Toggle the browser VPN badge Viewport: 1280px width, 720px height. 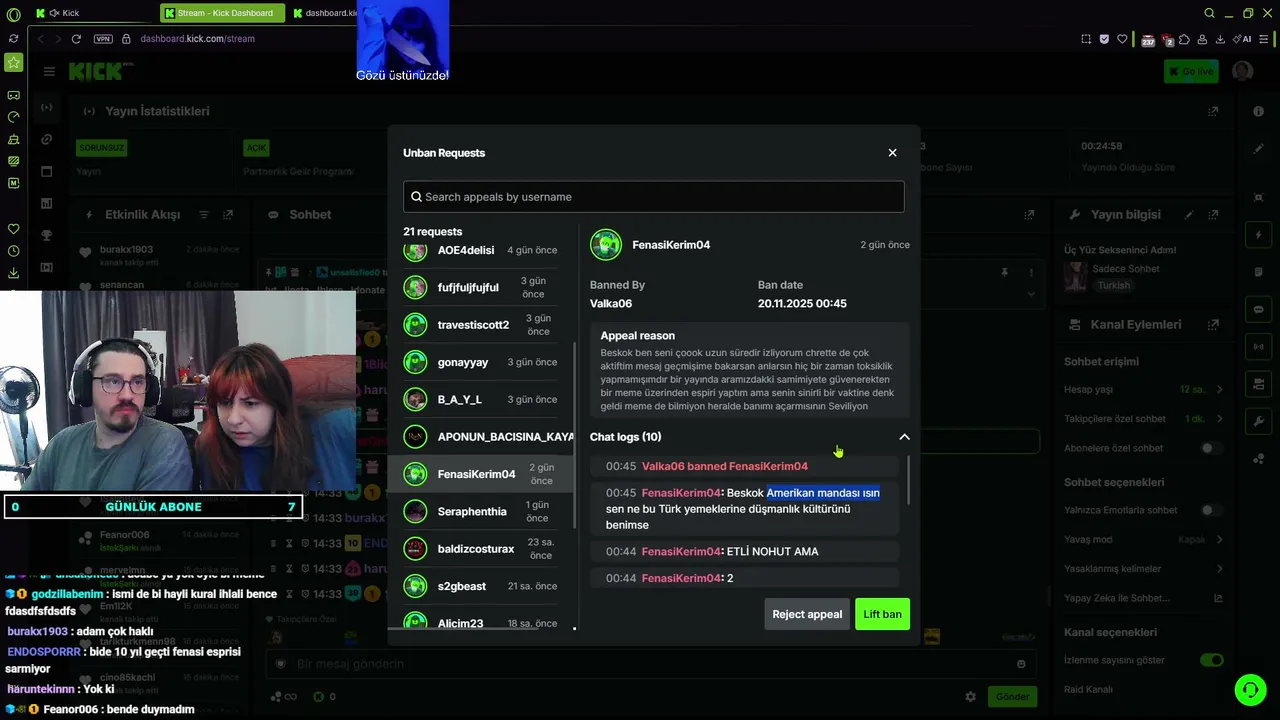coord(103,39)
